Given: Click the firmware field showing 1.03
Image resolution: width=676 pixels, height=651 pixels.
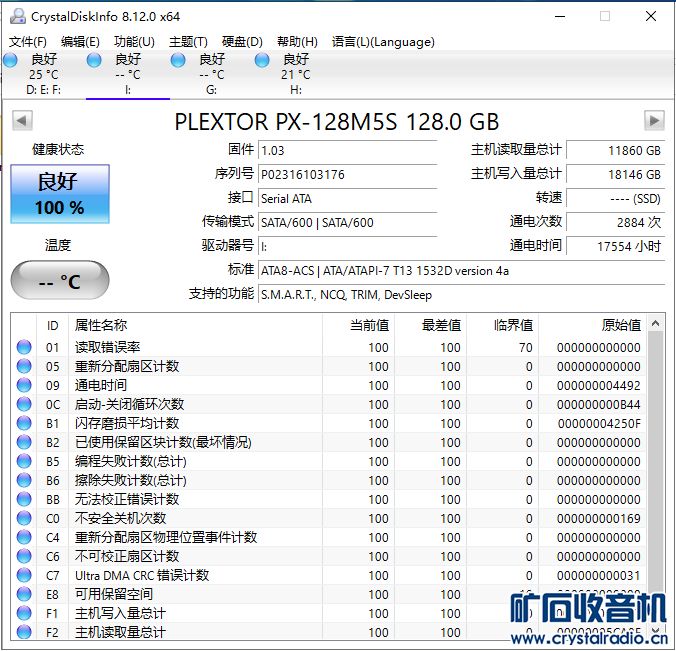Looking at the screenshot, I should pyautogui.click(x=347, y=150).
